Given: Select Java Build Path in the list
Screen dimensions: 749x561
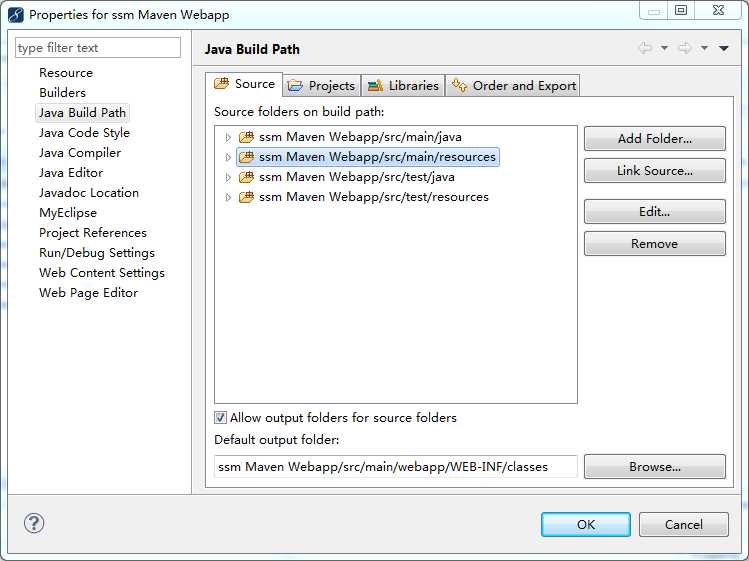Looking at the screenshot, I should point(83,113).
